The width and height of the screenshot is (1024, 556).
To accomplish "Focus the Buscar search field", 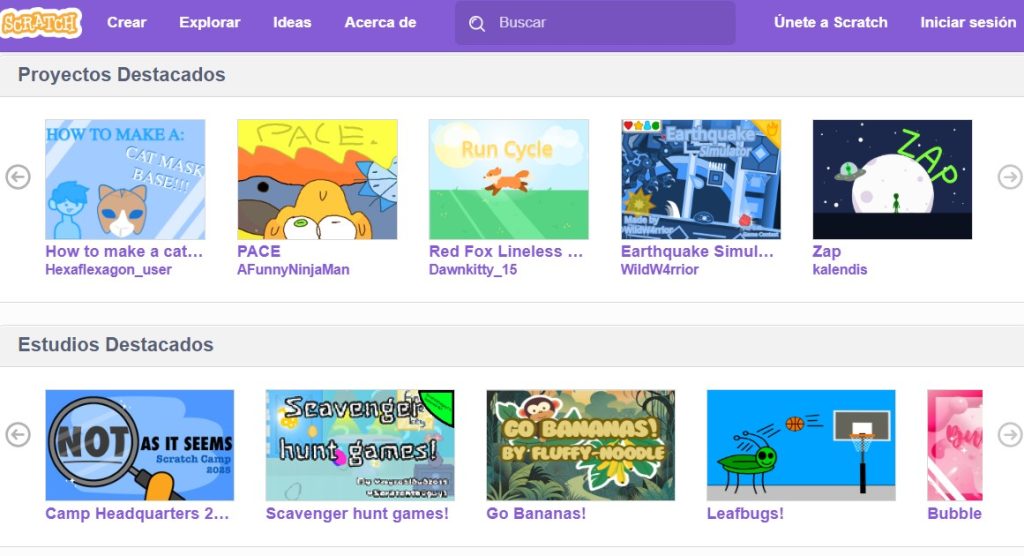I will 610,23.
